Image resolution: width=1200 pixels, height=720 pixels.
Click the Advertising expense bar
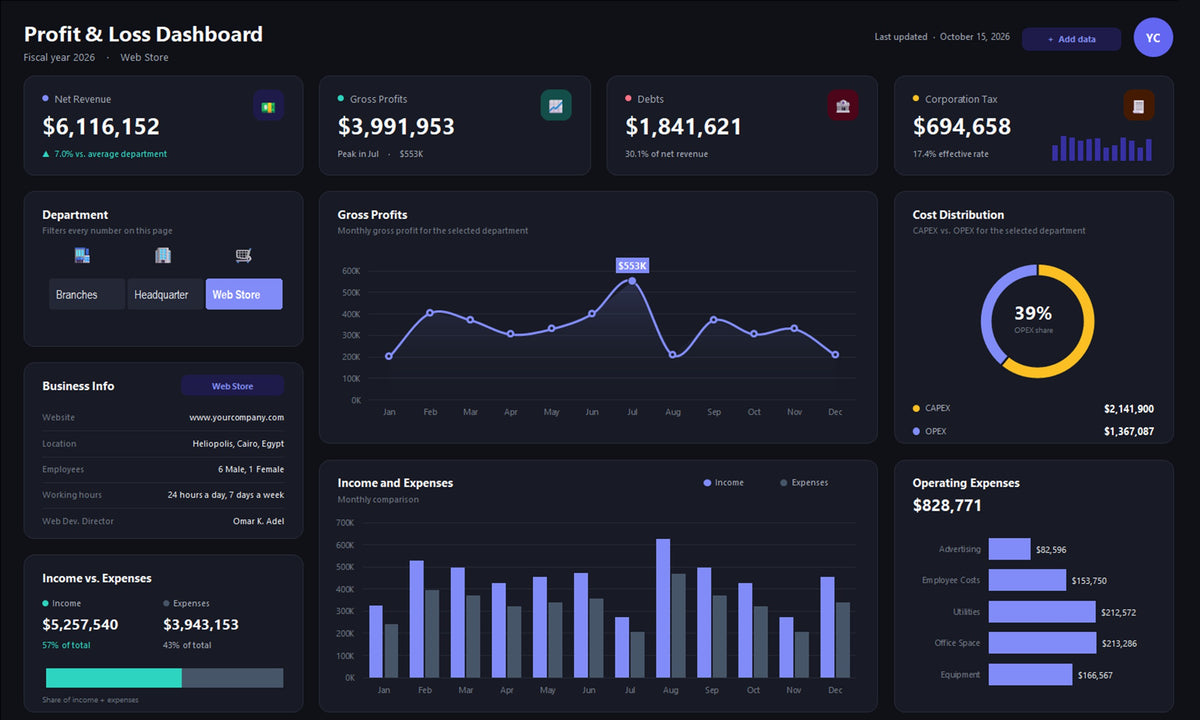[x=1009, y=549]
